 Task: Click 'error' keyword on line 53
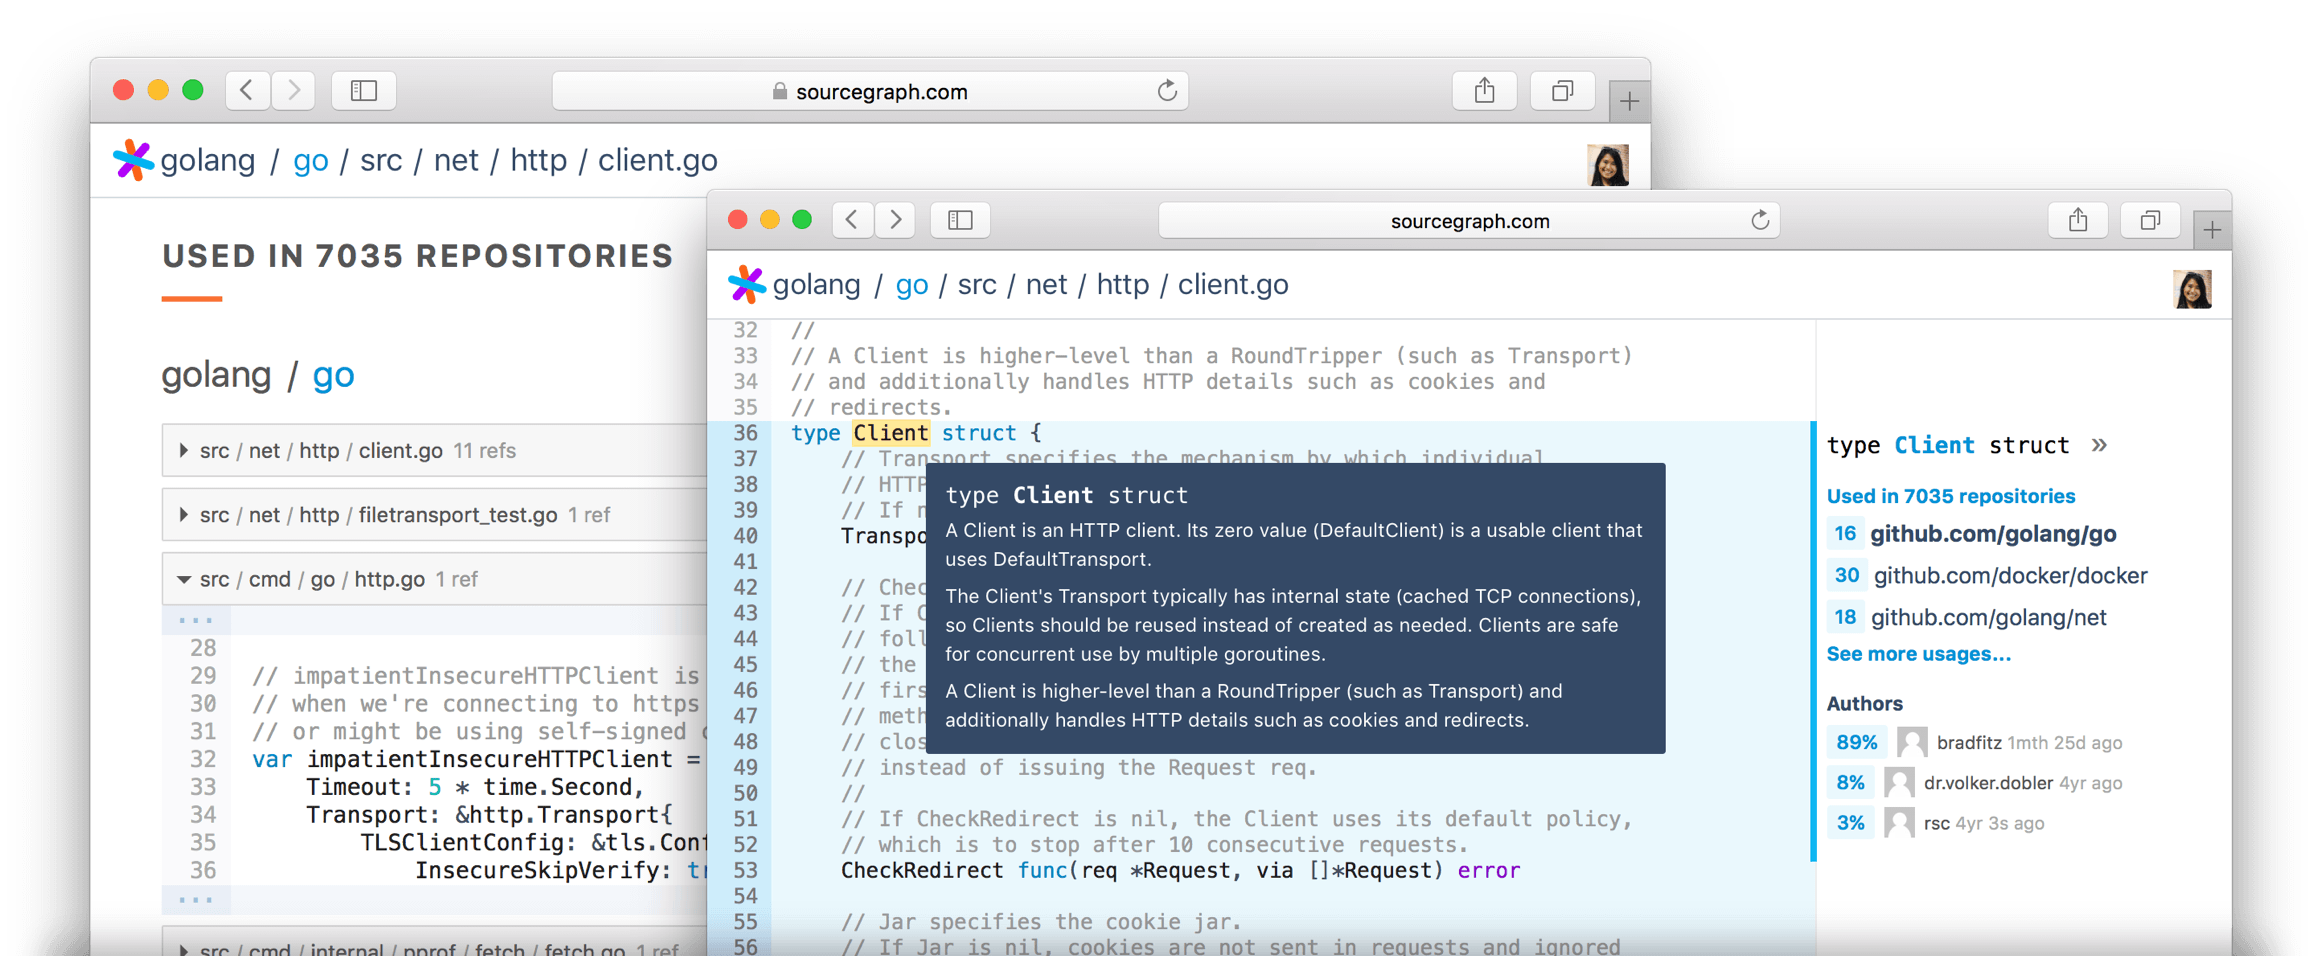coord(1488,870)
